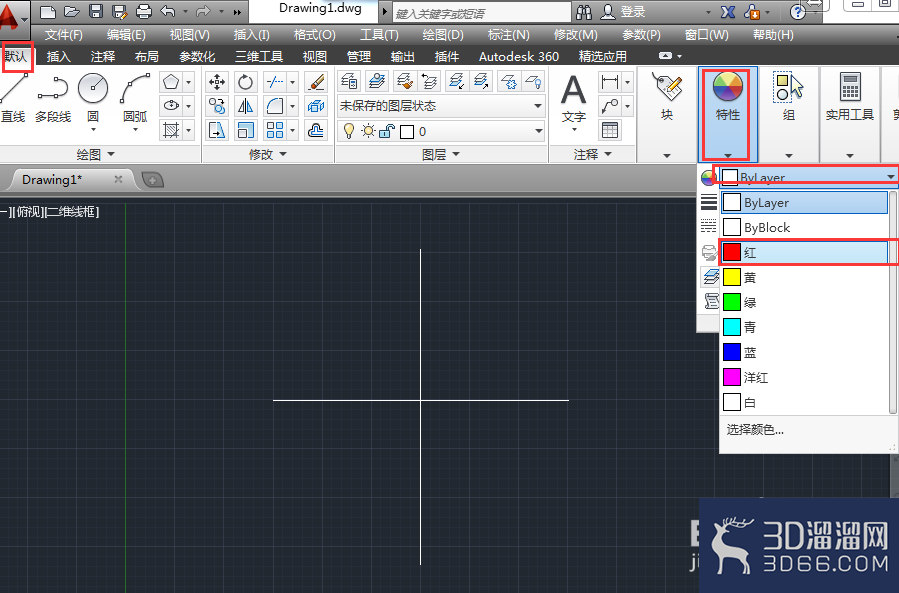Click the Open file folder icon
Screen dimensions: 899x593
[x=72, y=11]
